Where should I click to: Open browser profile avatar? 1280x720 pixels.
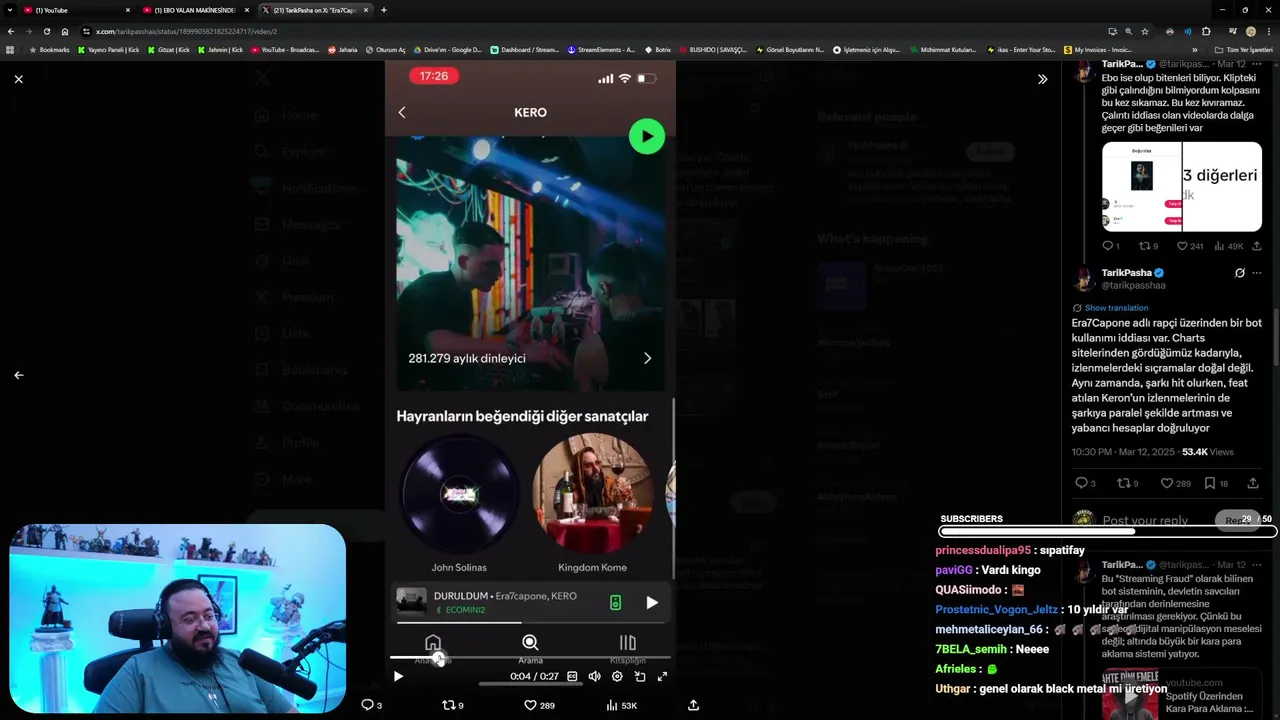(1250, 31)
